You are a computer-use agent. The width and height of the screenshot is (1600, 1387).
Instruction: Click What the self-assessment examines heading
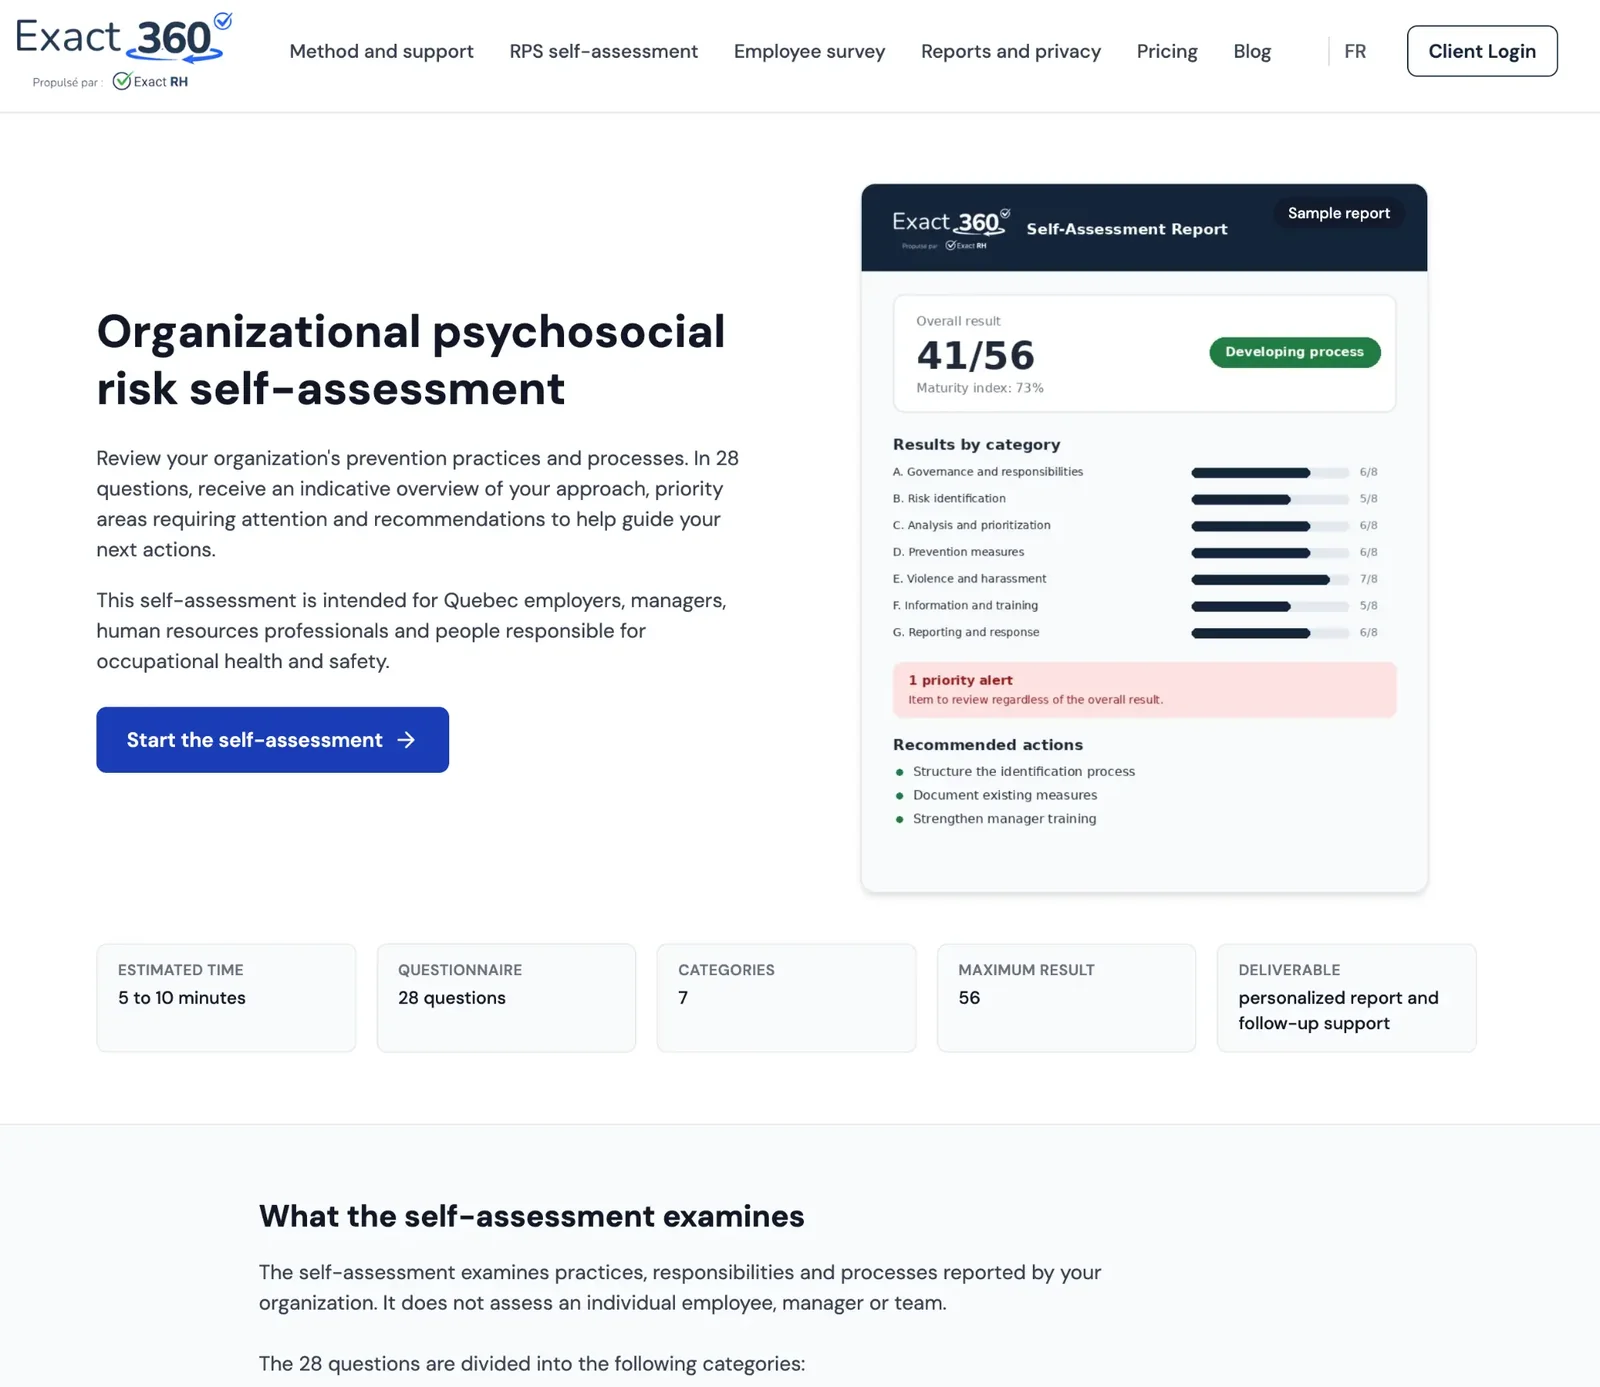point(531,1216)
